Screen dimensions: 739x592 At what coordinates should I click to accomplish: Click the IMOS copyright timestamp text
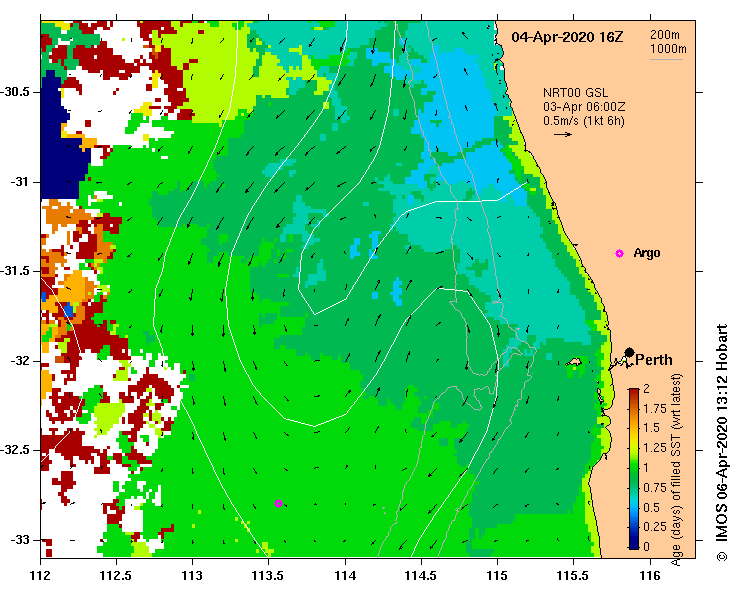pyautogui.click(x=721, y=442)
